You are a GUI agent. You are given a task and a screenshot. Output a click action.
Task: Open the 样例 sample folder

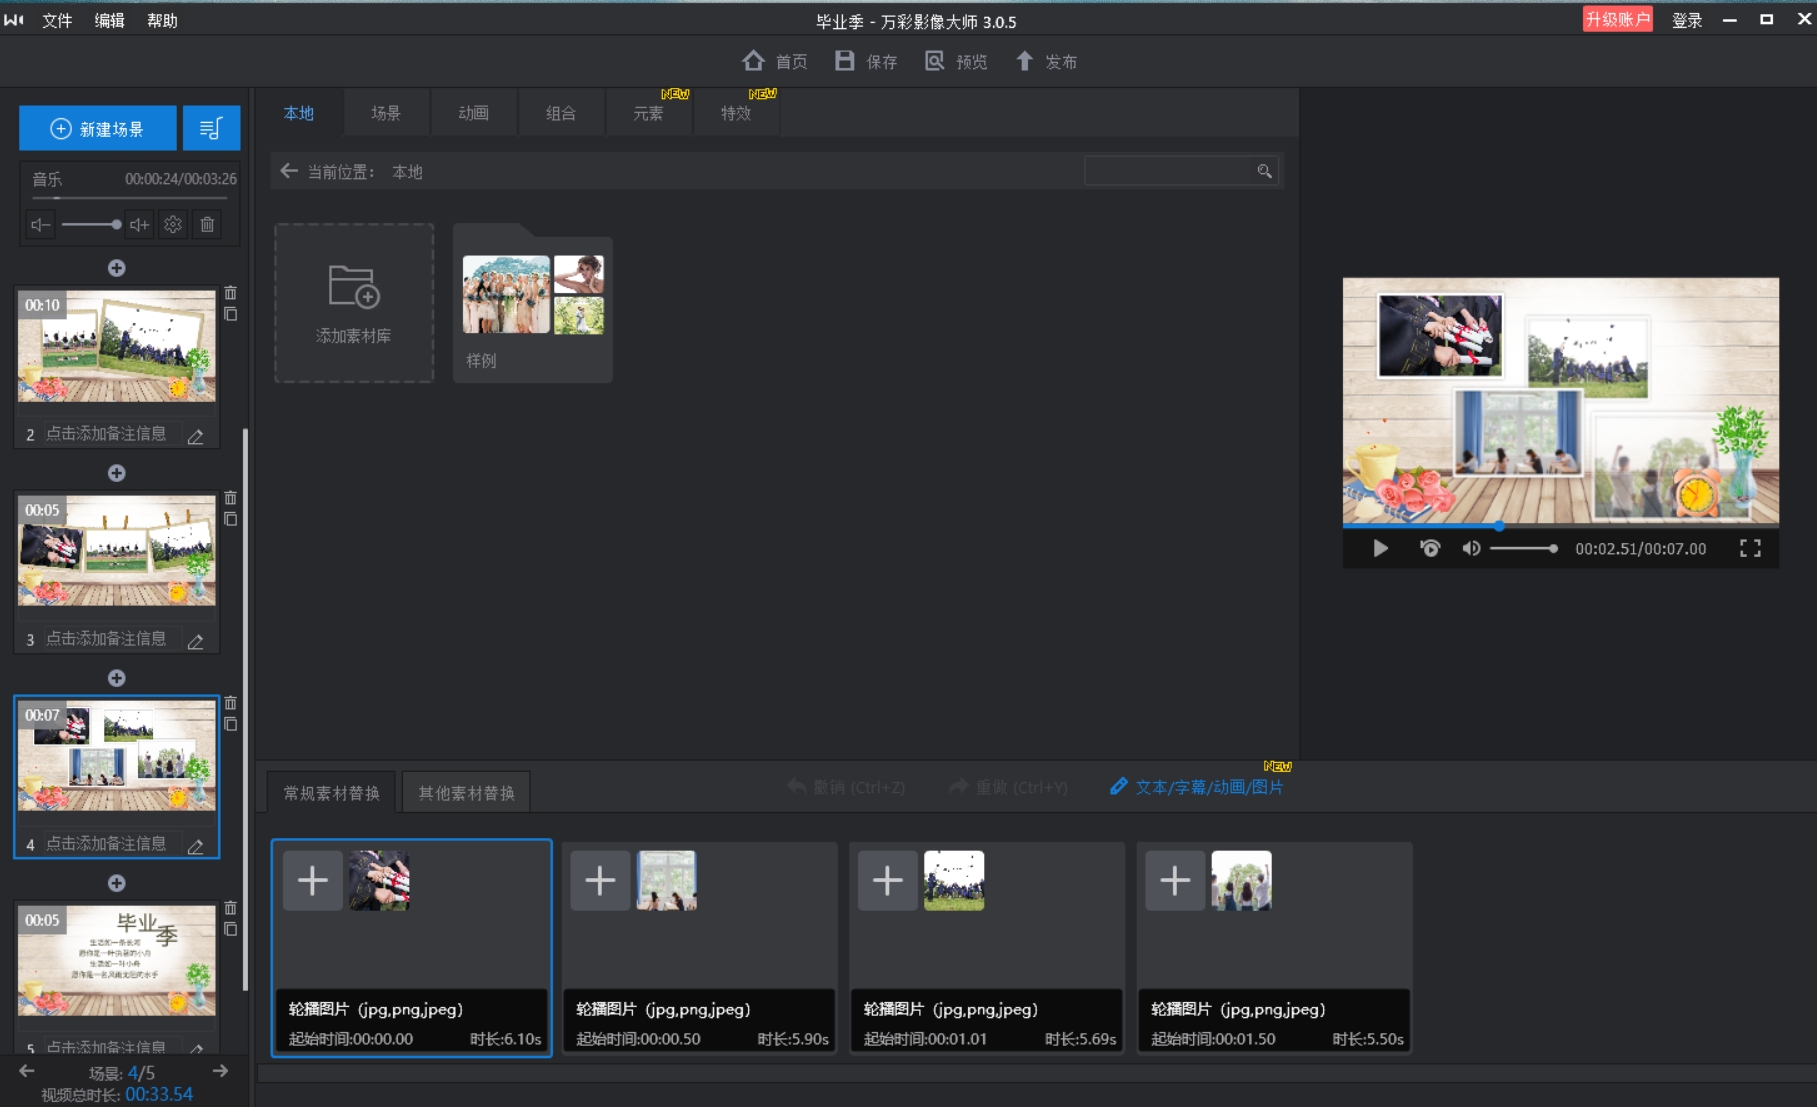(x=533, y=303)
